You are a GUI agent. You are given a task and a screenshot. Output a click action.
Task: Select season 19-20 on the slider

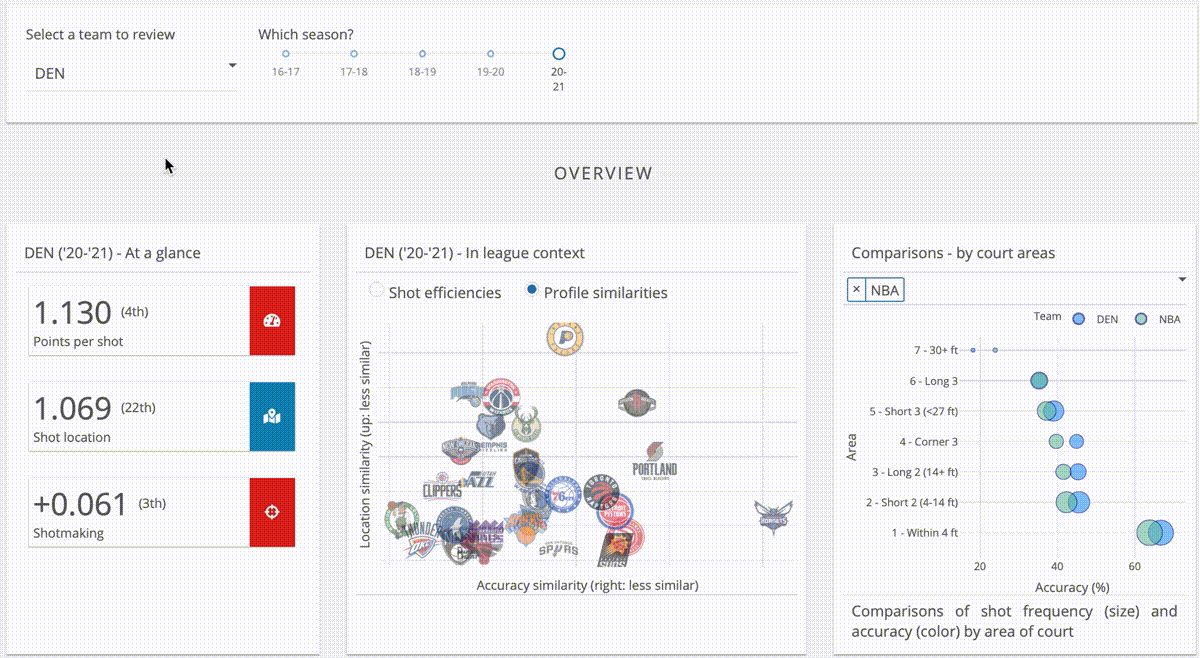(x=490, y=54)
